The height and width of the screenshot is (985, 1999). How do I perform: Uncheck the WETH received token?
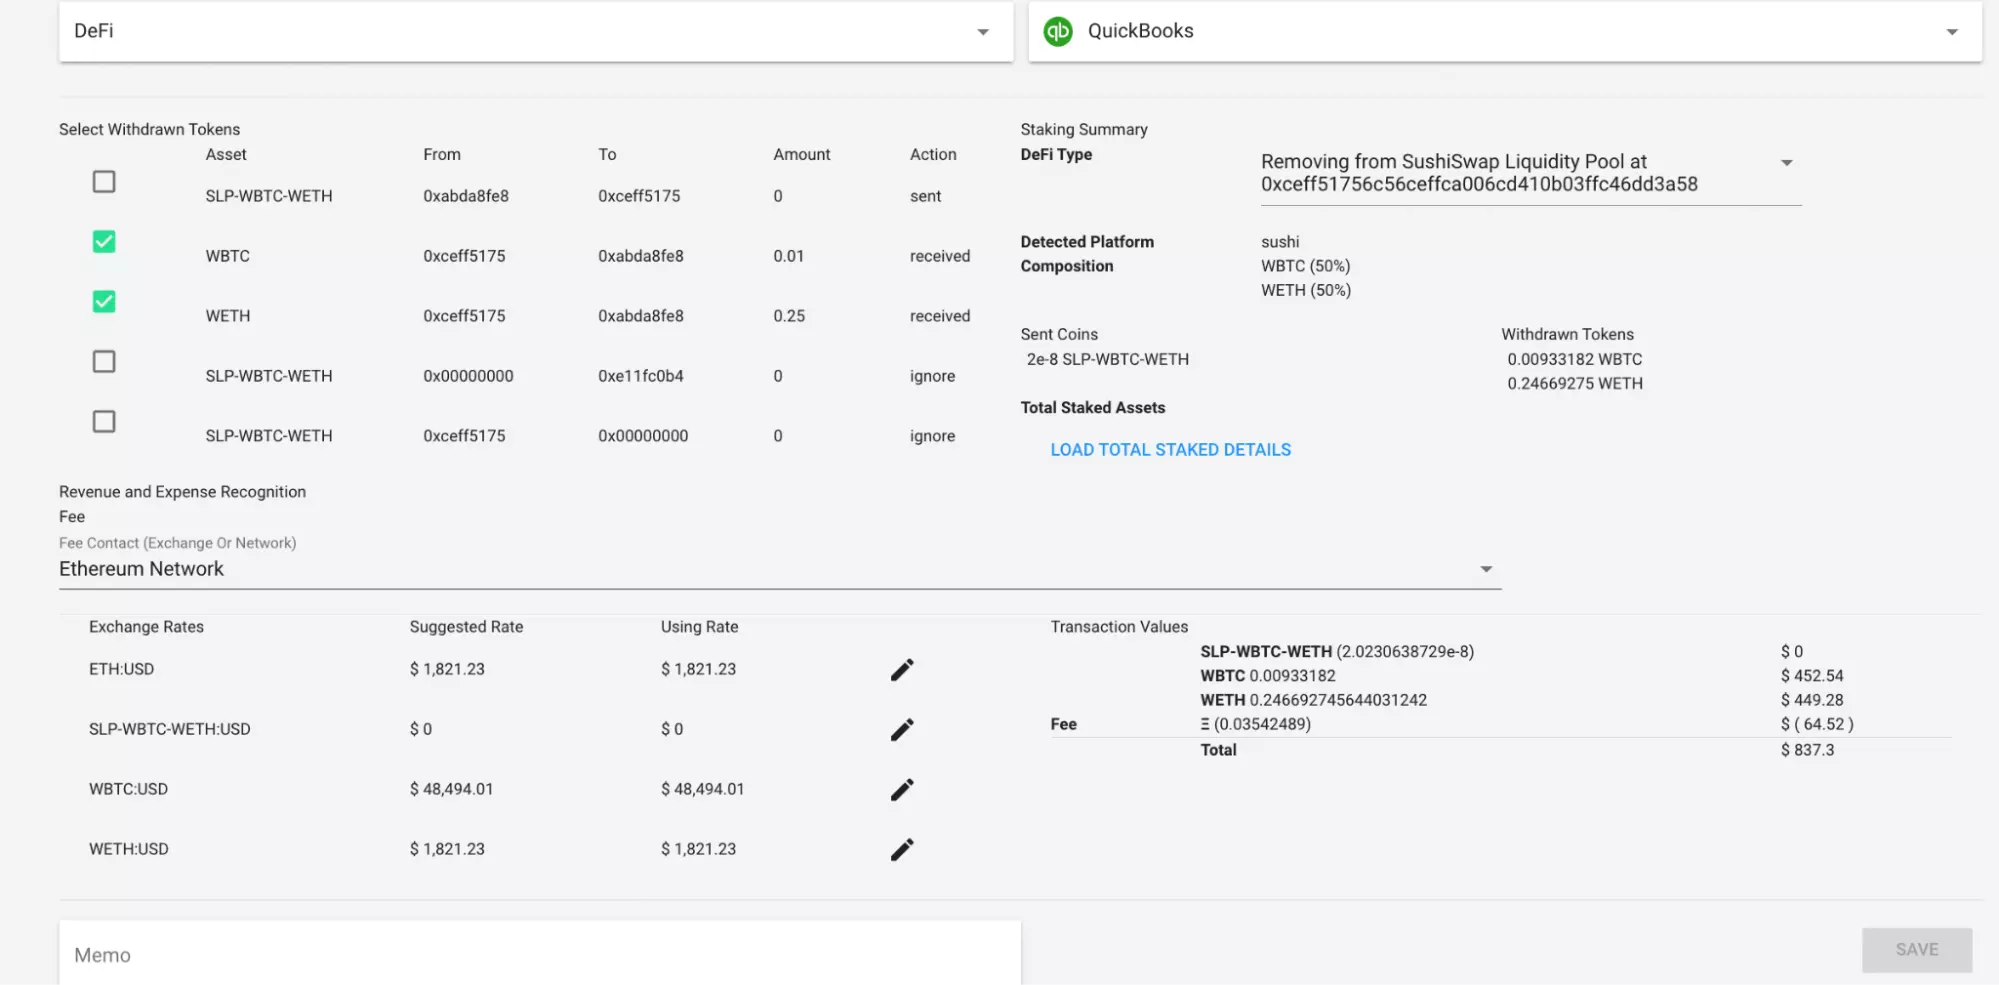coord(103,301)
